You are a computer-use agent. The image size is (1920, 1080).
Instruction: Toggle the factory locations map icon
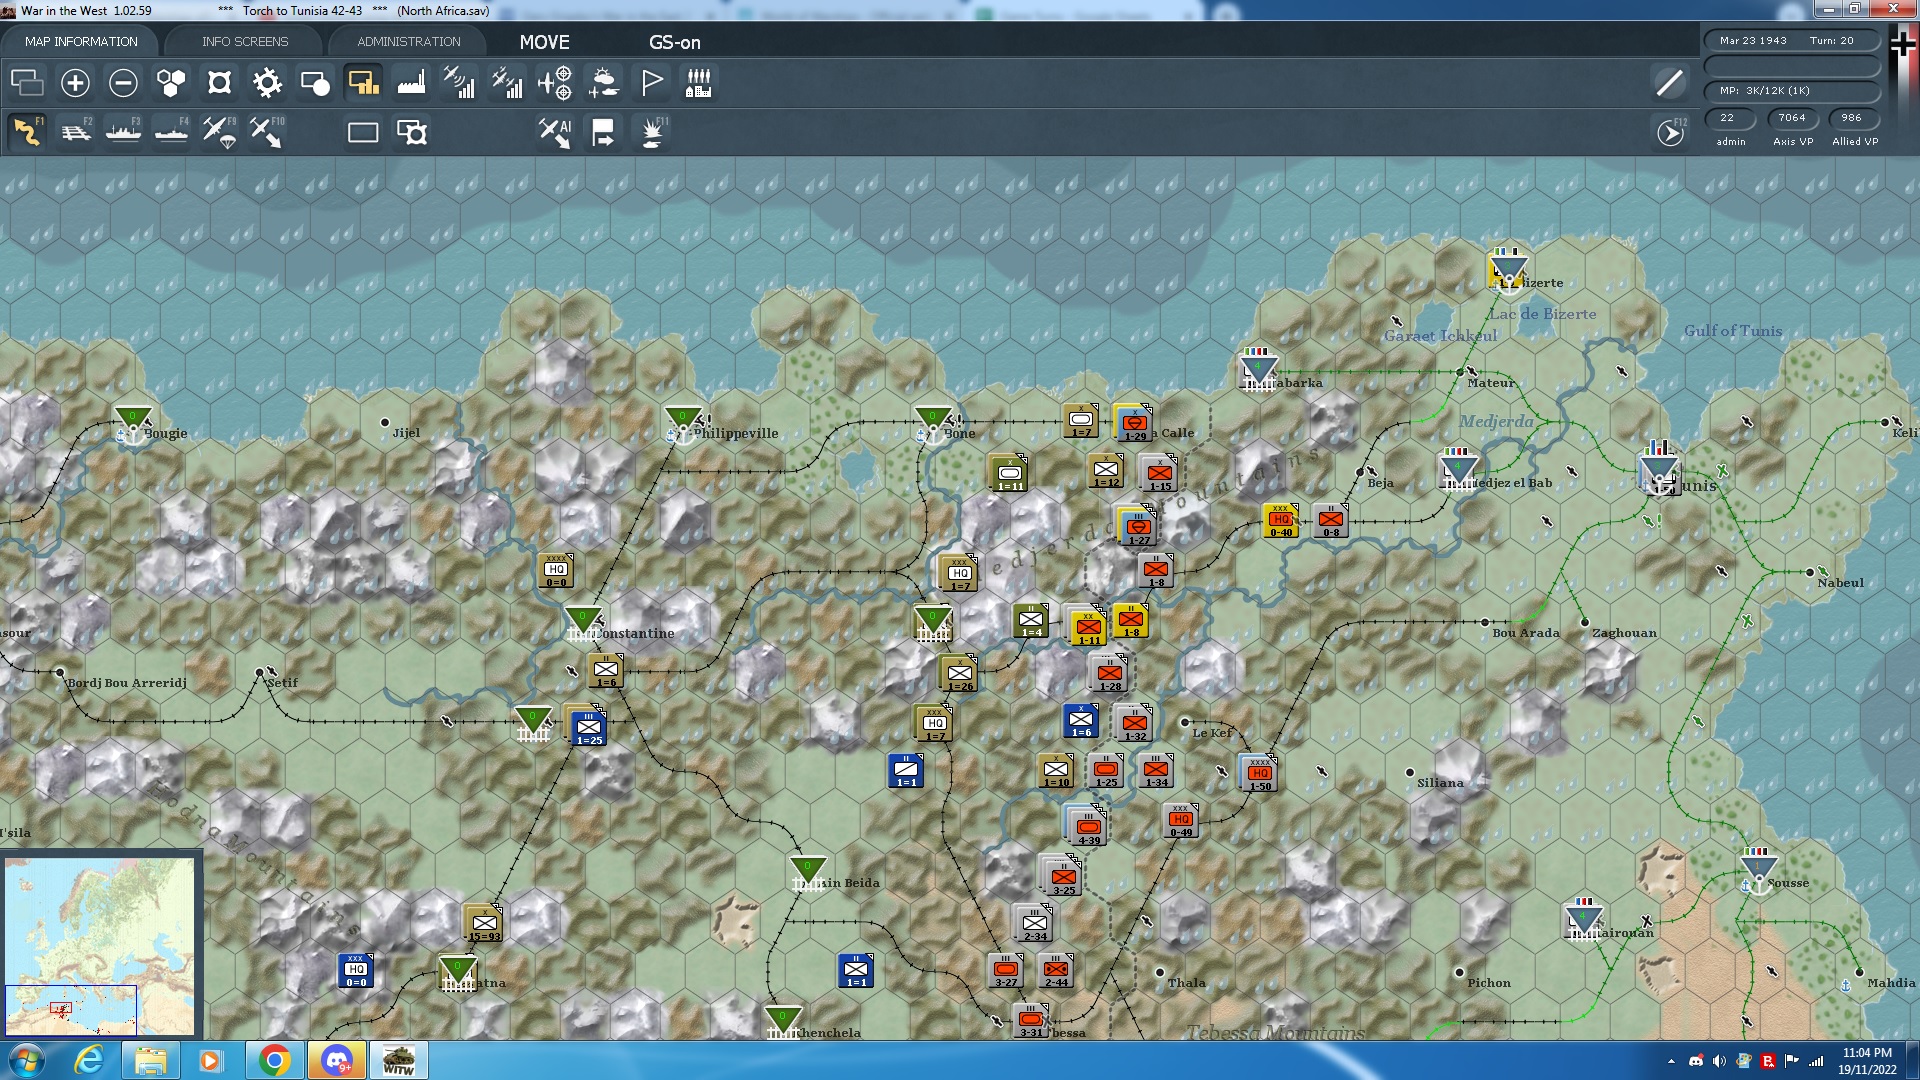click(x=411, y=83)
